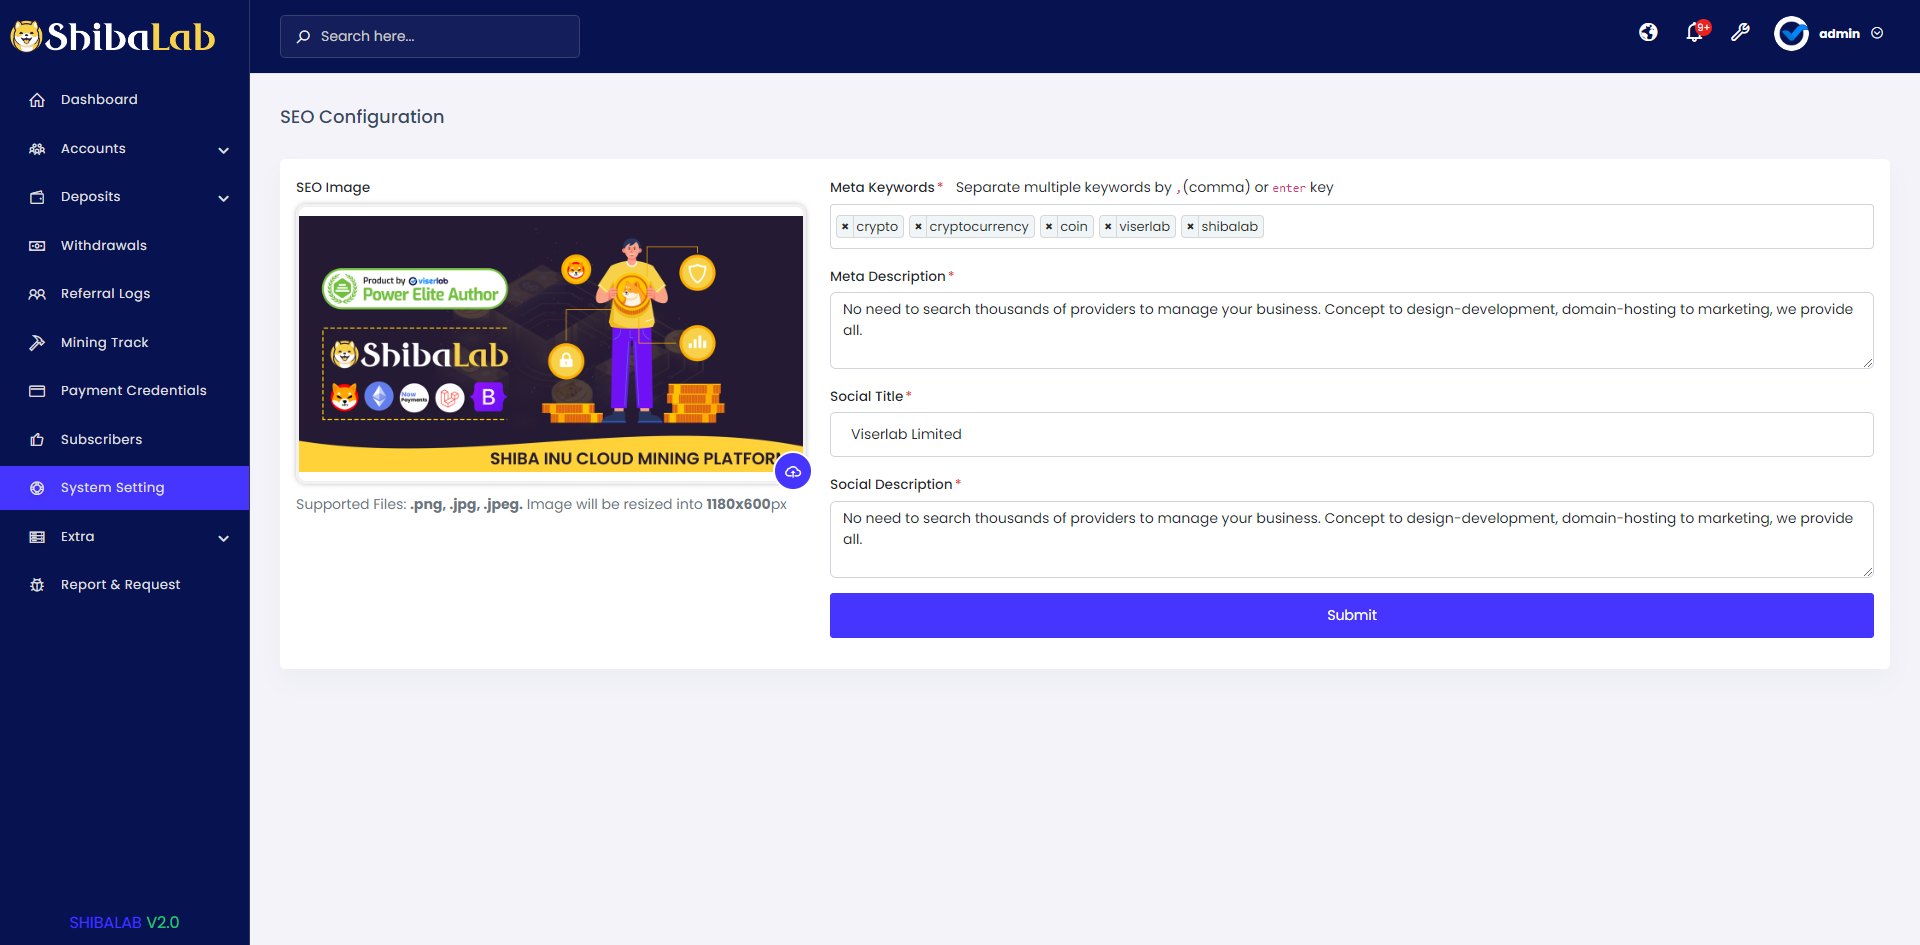Click the Extra server icon
This screenshot has height=945, width=1920.
tap(37, 537)
